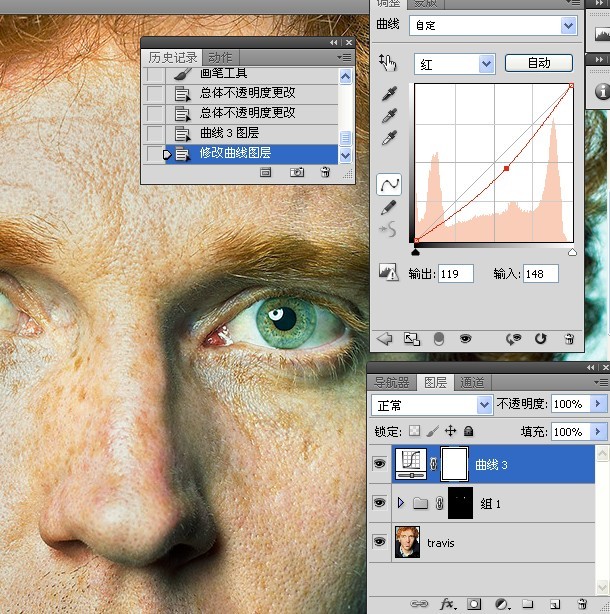Screen dimensions: 610x614
Task: Click the black input level slider
Action: click(x=415, y=253)
